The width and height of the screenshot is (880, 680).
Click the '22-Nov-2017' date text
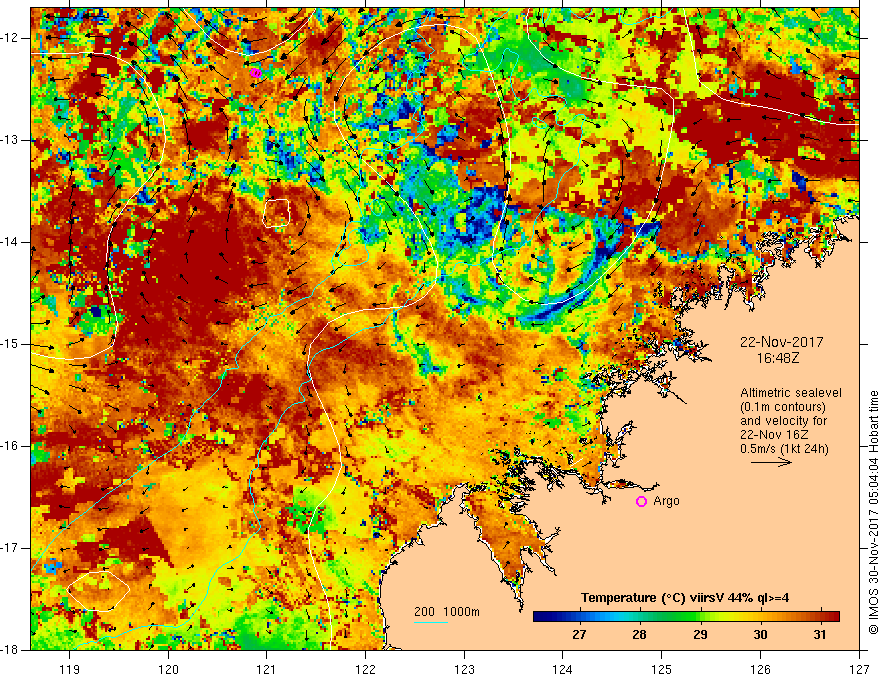point(781,342)
